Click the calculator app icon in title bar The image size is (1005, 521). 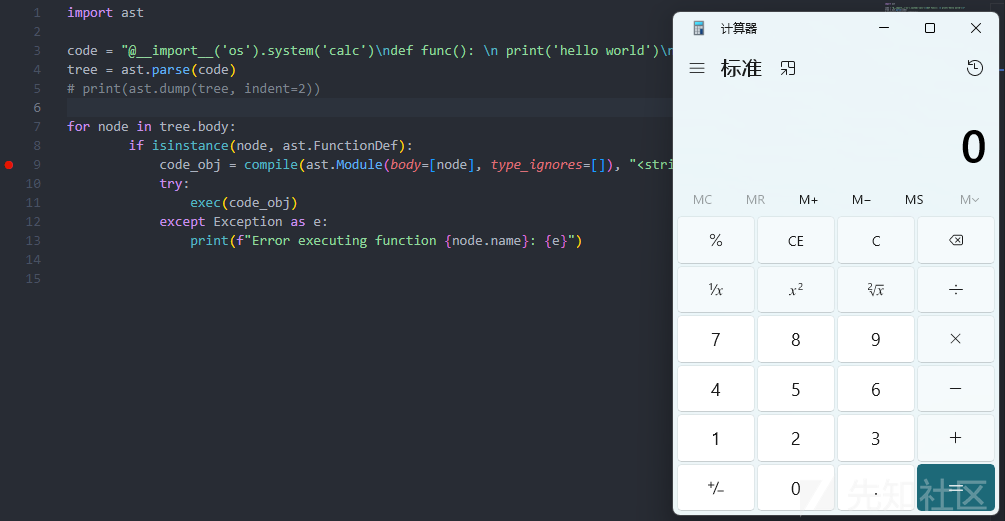coord(699,28)
